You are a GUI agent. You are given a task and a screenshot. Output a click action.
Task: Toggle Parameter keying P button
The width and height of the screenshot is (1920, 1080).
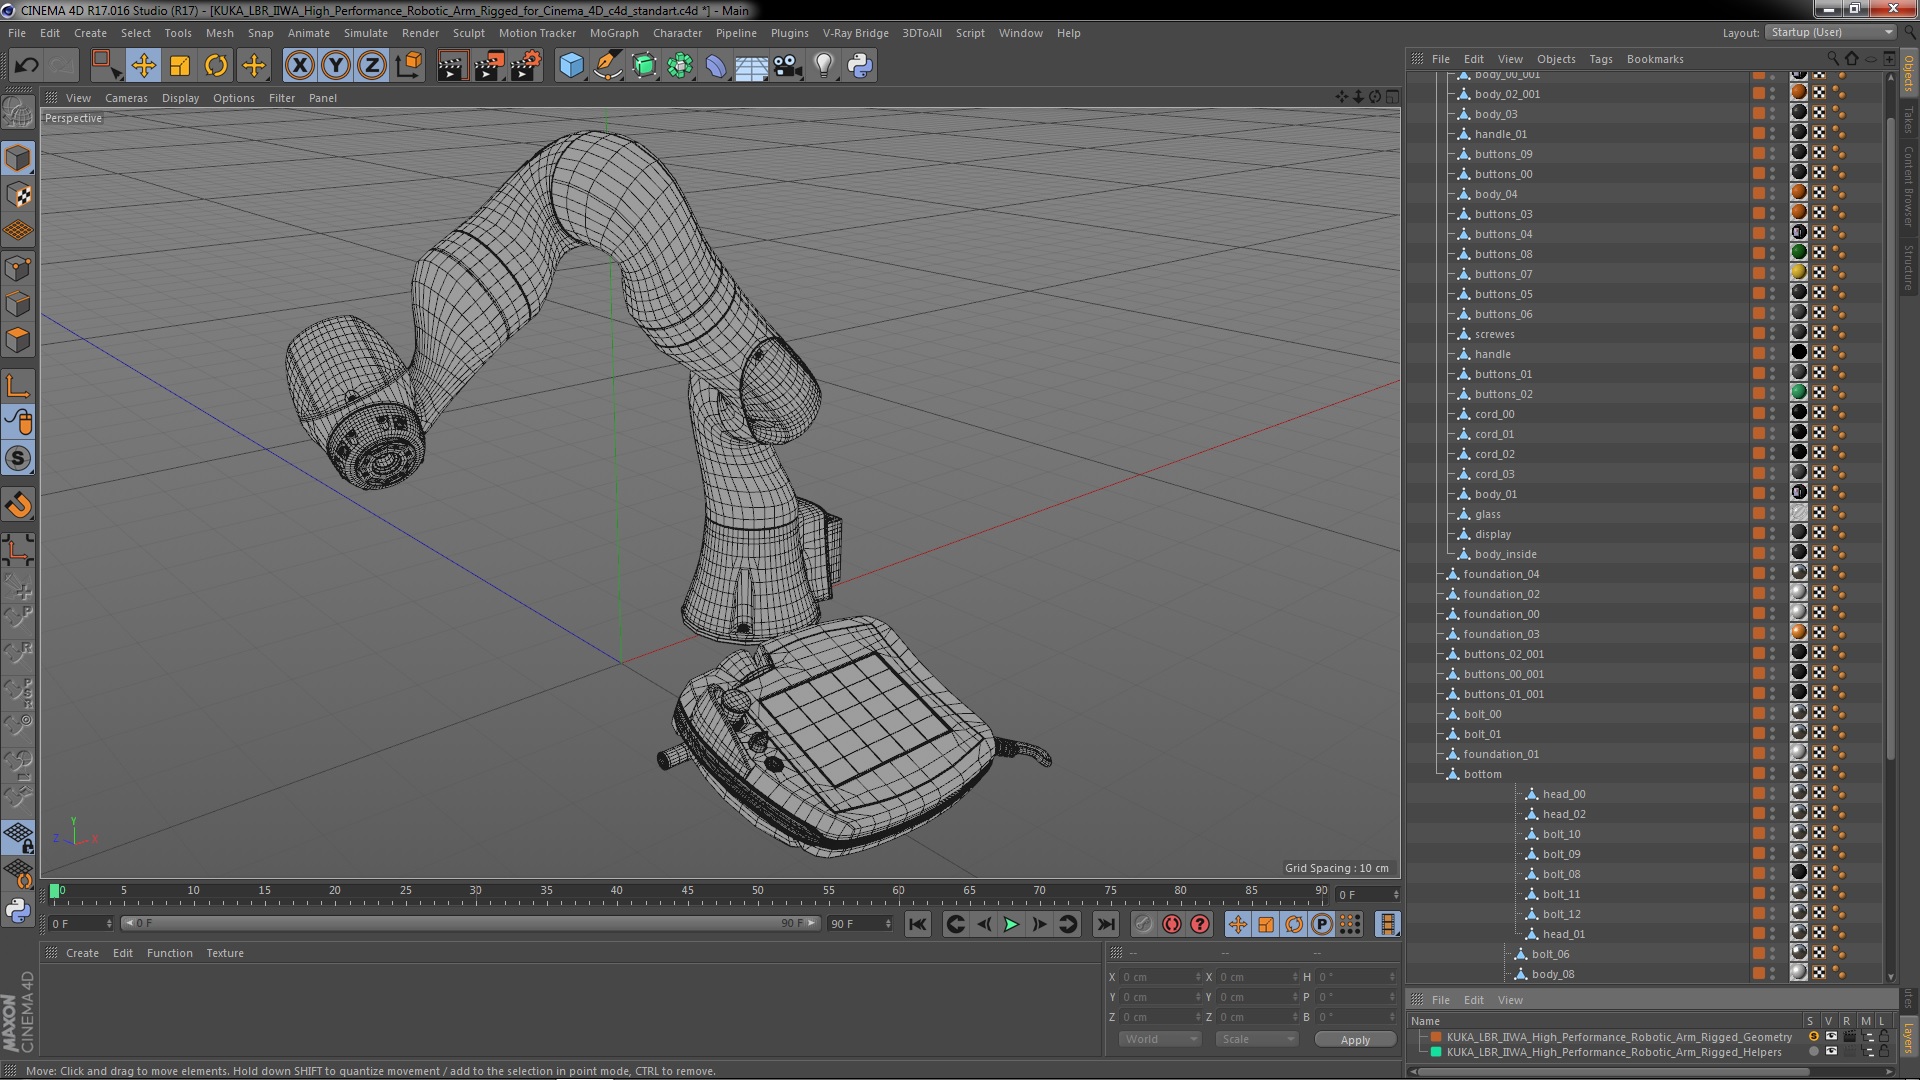[1322, 924]
